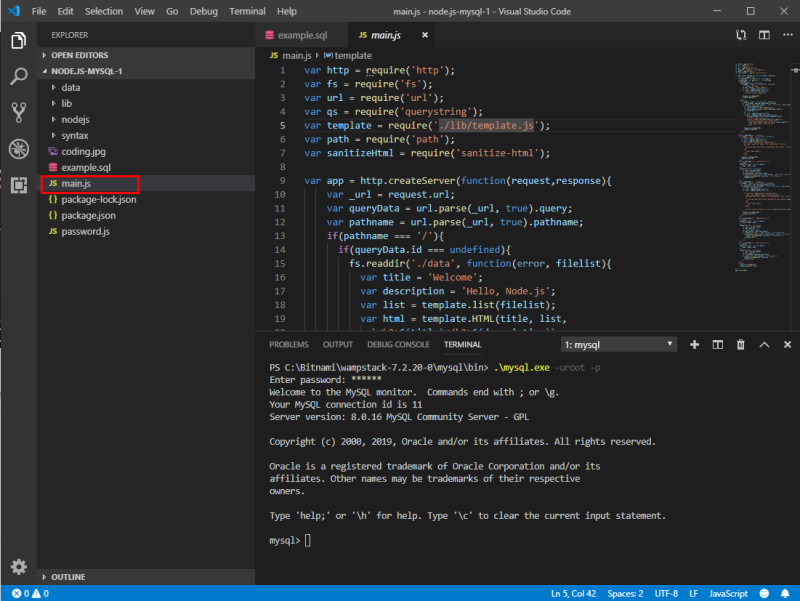800x601 pixels.
Task: Split the terminal panel
Action: [717, 345]
